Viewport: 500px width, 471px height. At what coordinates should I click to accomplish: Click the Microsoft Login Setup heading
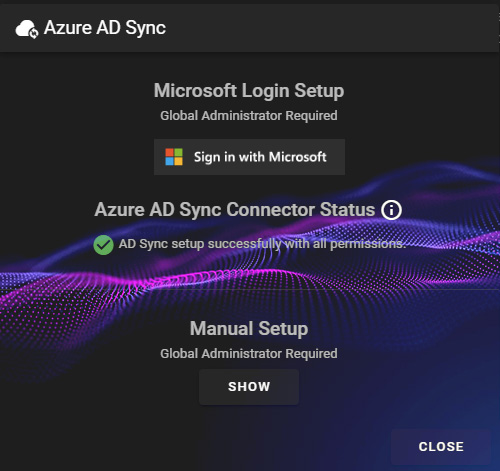tap(249, 91)
